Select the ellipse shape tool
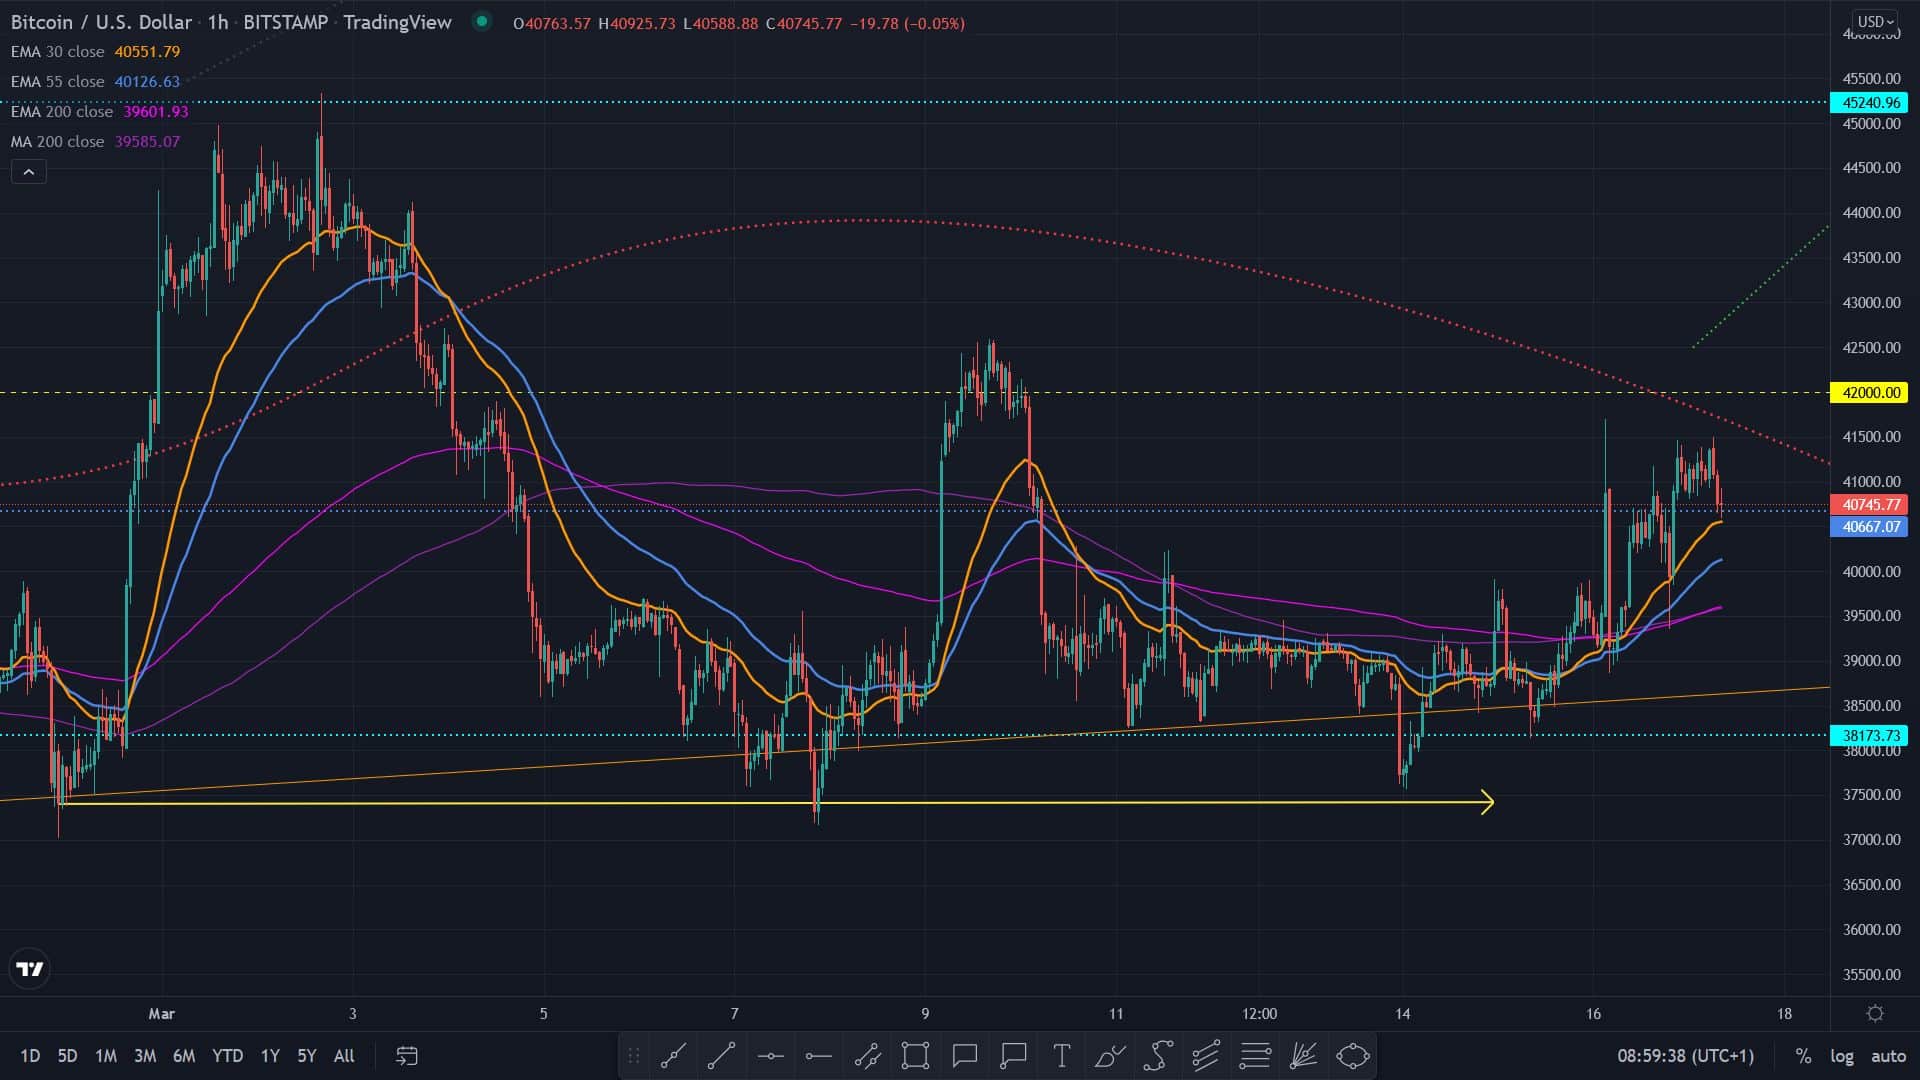 click(1352, 1055)
